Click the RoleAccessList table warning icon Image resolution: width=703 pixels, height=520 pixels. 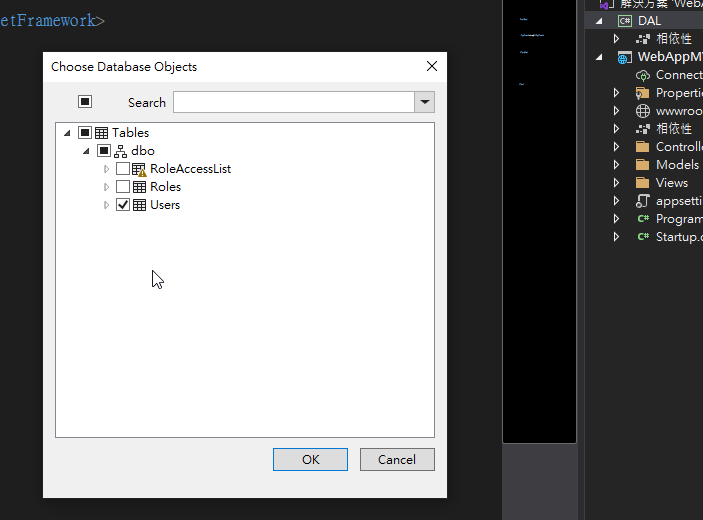pyautogui.click(x=139, y=169)
